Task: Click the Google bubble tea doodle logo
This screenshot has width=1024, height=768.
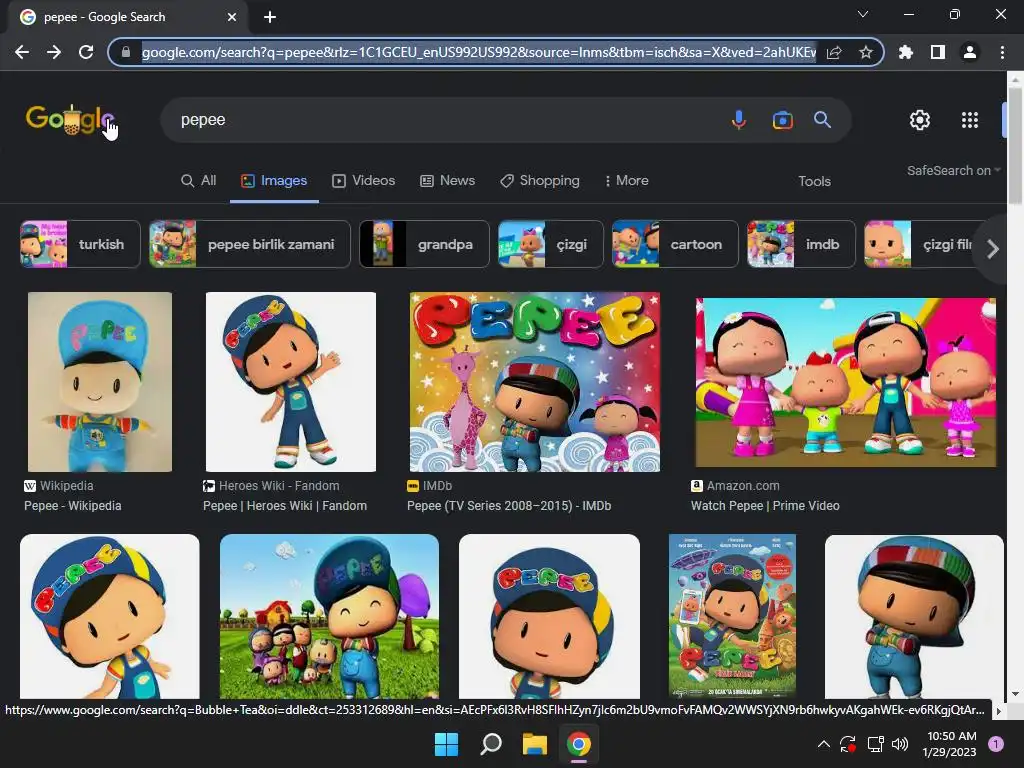Action: click(71, 120)
